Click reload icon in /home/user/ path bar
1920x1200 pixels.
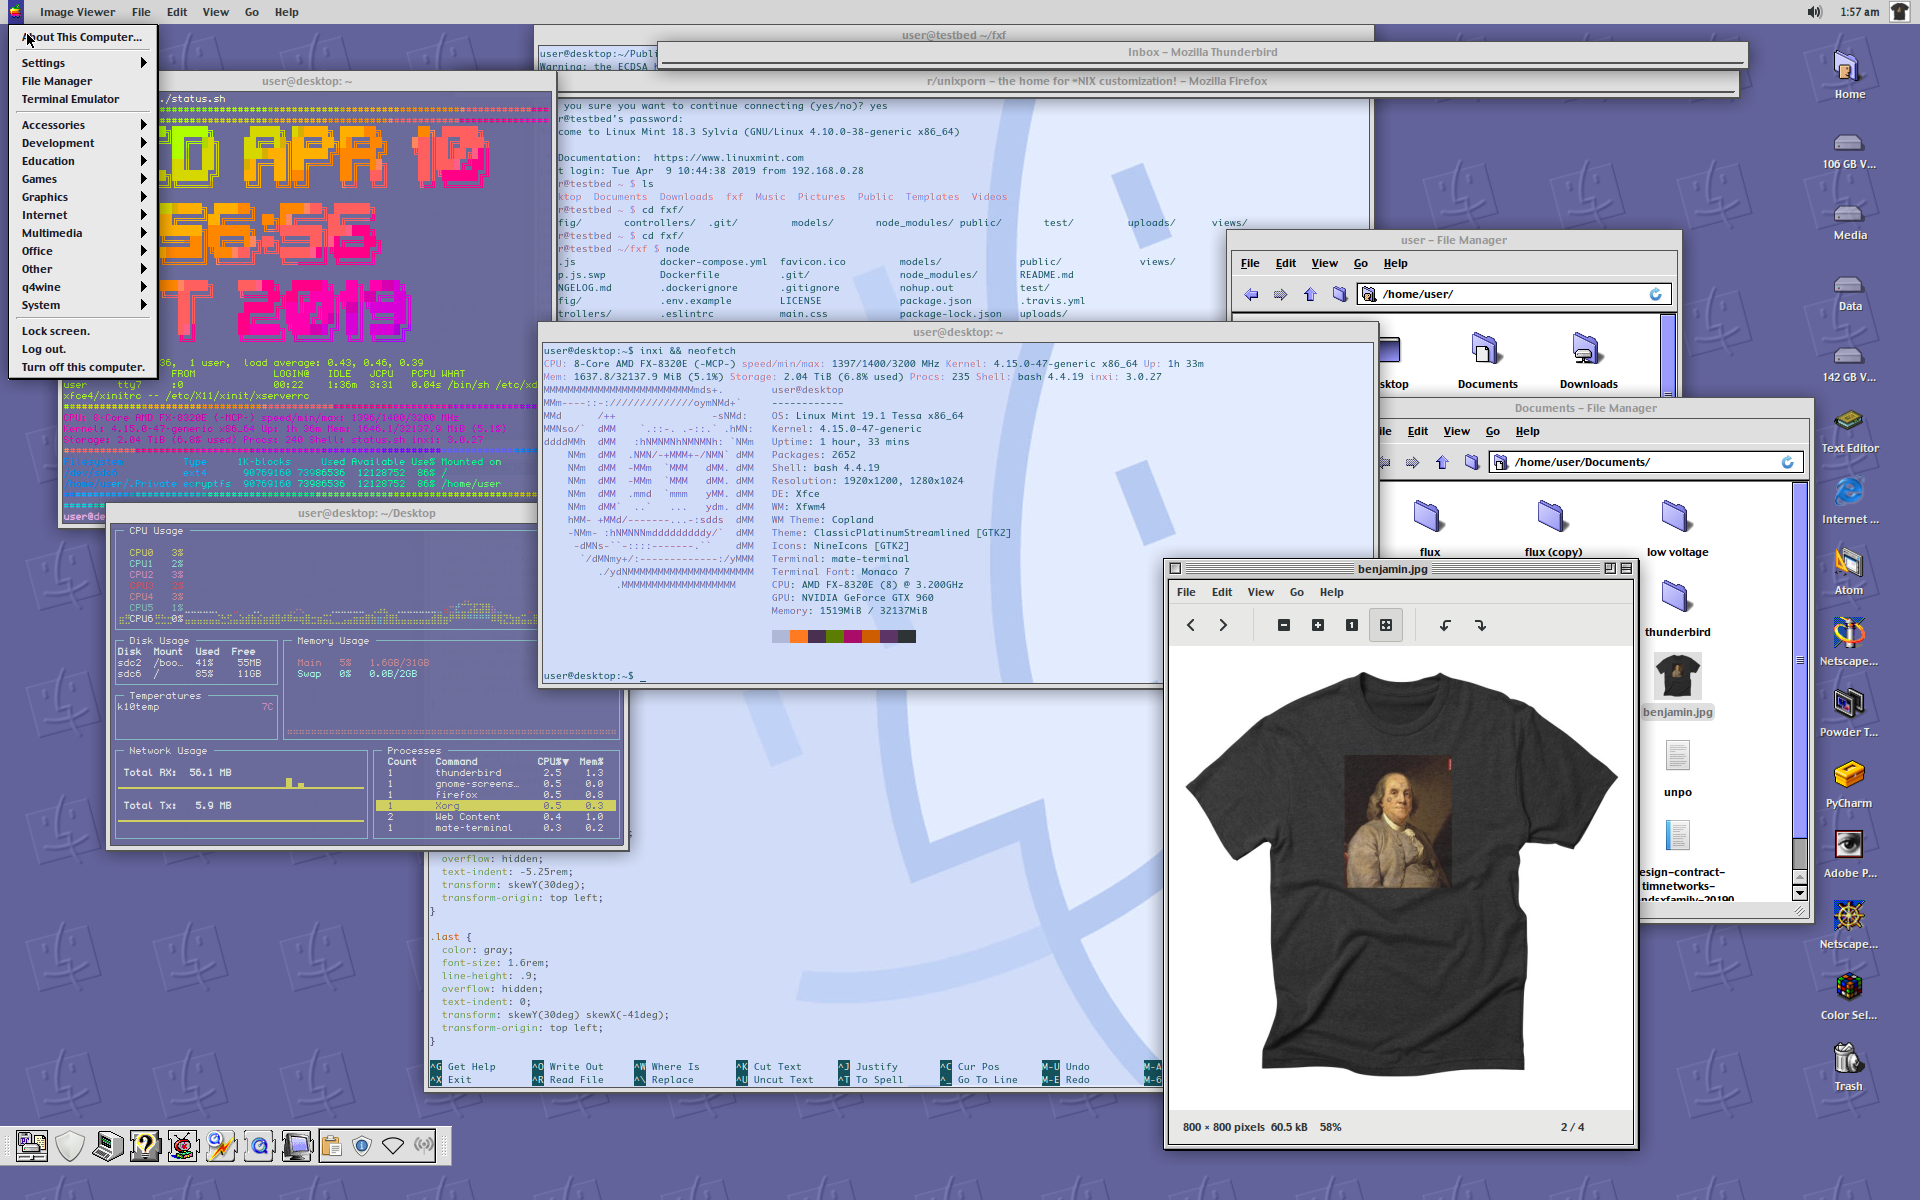(x=1655, y=294)
